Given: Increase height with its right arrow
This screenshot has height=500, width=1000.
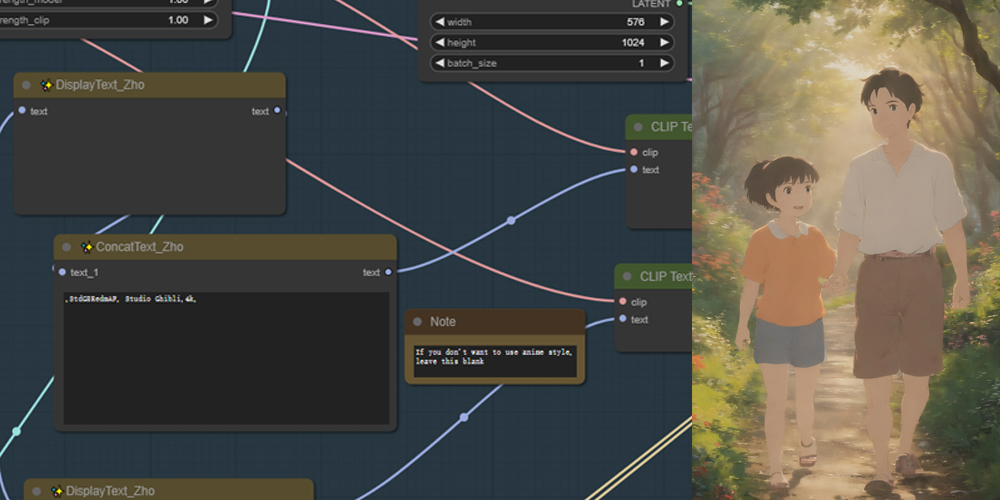Looking at the screenshot, I should point(665,43).
